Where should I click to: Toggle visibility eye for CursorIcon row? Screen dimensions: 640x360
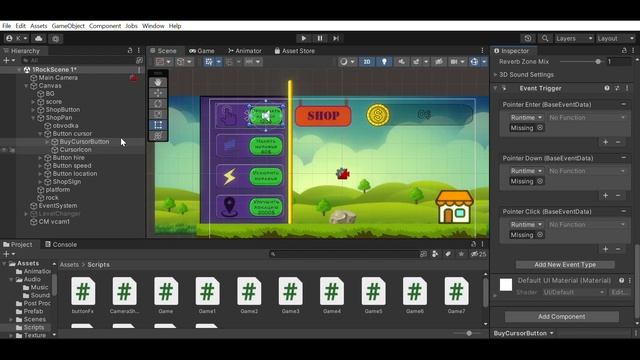[4, 150]
